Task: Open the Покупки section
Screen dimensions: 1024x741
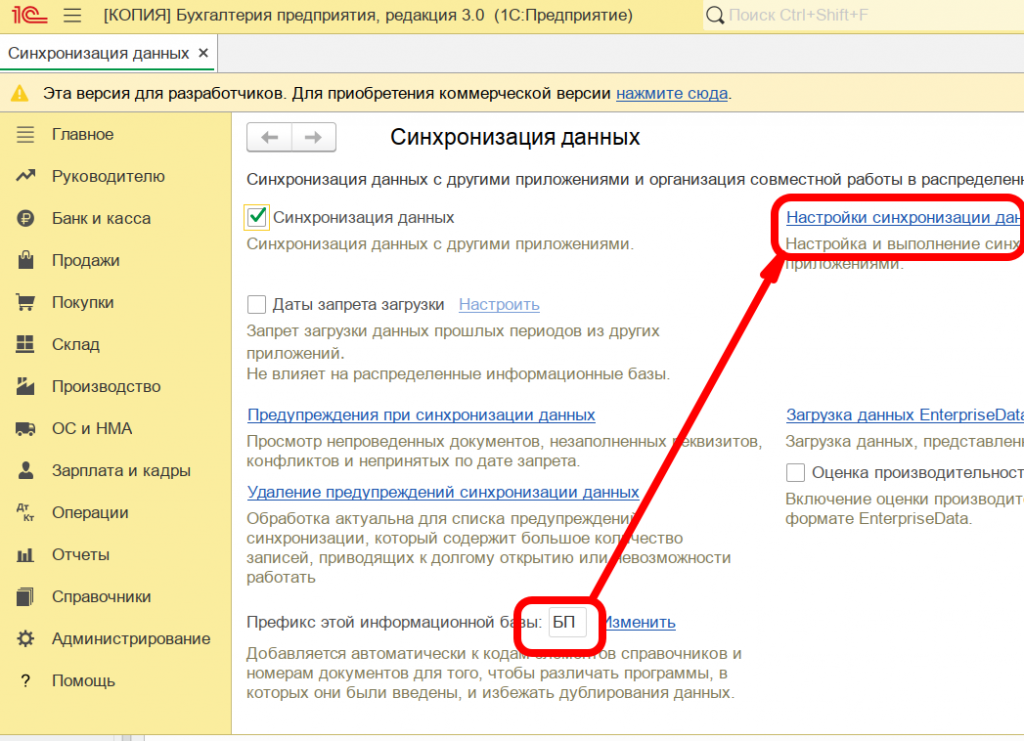Action: tap(83, 302)
